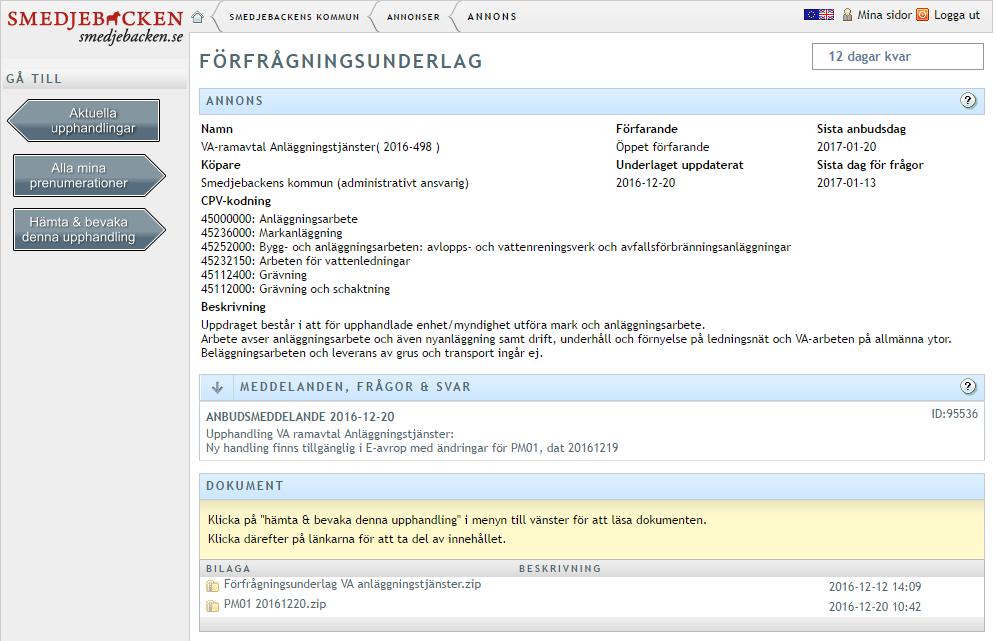This screenshot has height=641, width=997.
Task: Select tender name VA-ramavtal Anläggningstjänster( 2016-498 )
Action: [x=320, y=147]
